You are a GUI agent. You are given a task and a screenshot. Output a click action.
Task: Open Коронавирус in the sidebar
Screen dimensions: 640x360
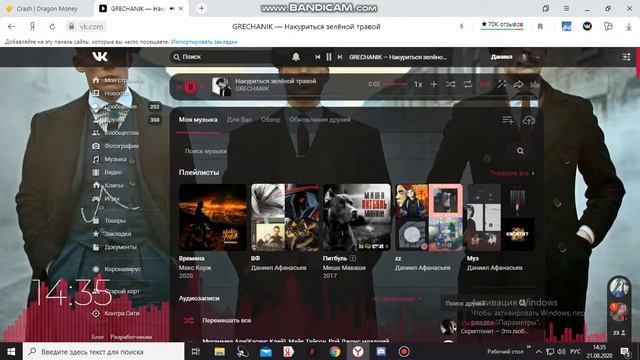(x=117, y=269)
